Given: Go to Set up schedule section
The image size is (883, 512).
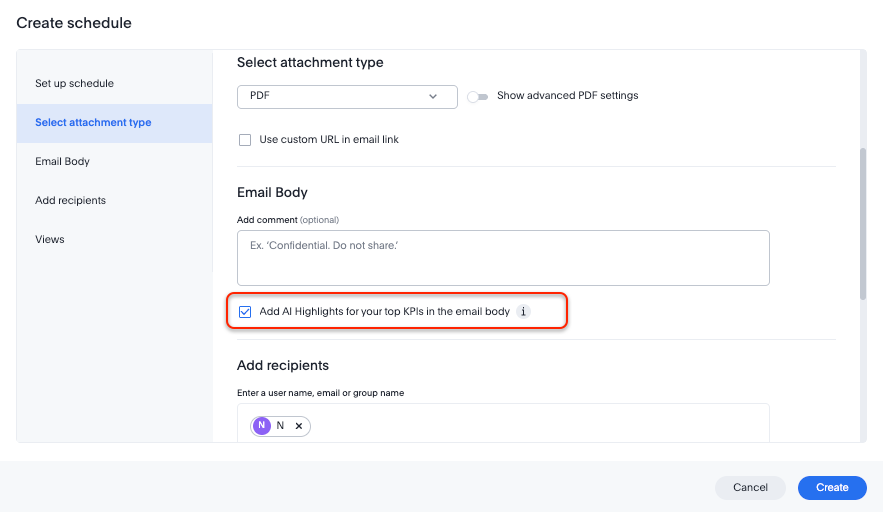Looking at the screenshot, I should tap(74, 83).
